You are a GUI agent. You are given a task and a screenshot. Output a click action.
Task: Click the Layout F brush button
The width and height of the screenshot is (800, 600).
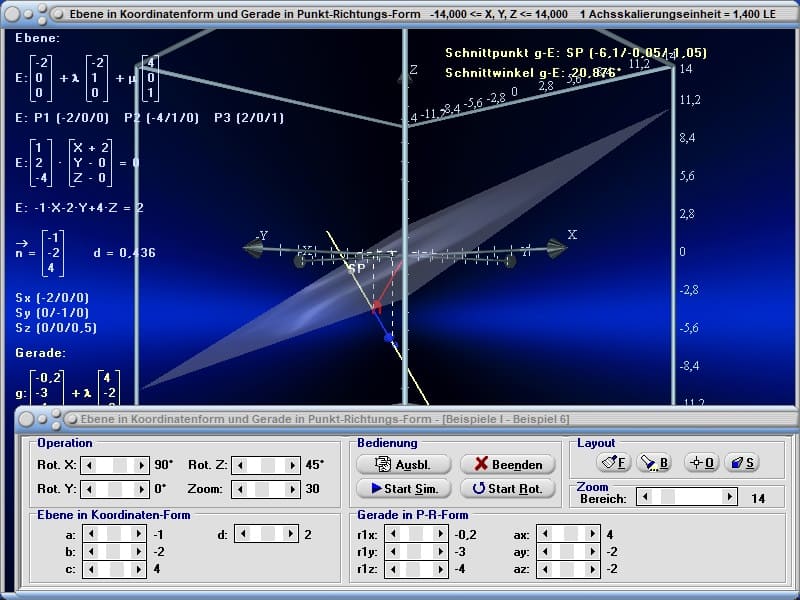614,463
